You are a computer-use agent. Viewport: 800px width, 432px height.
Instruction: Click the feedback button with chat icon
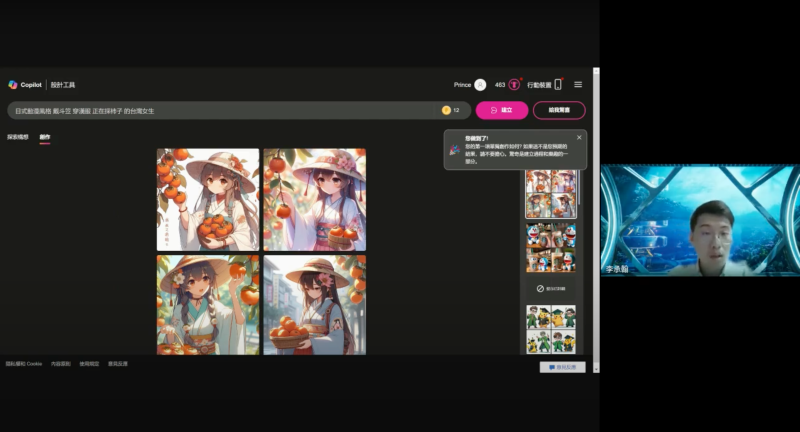[562, 367]
